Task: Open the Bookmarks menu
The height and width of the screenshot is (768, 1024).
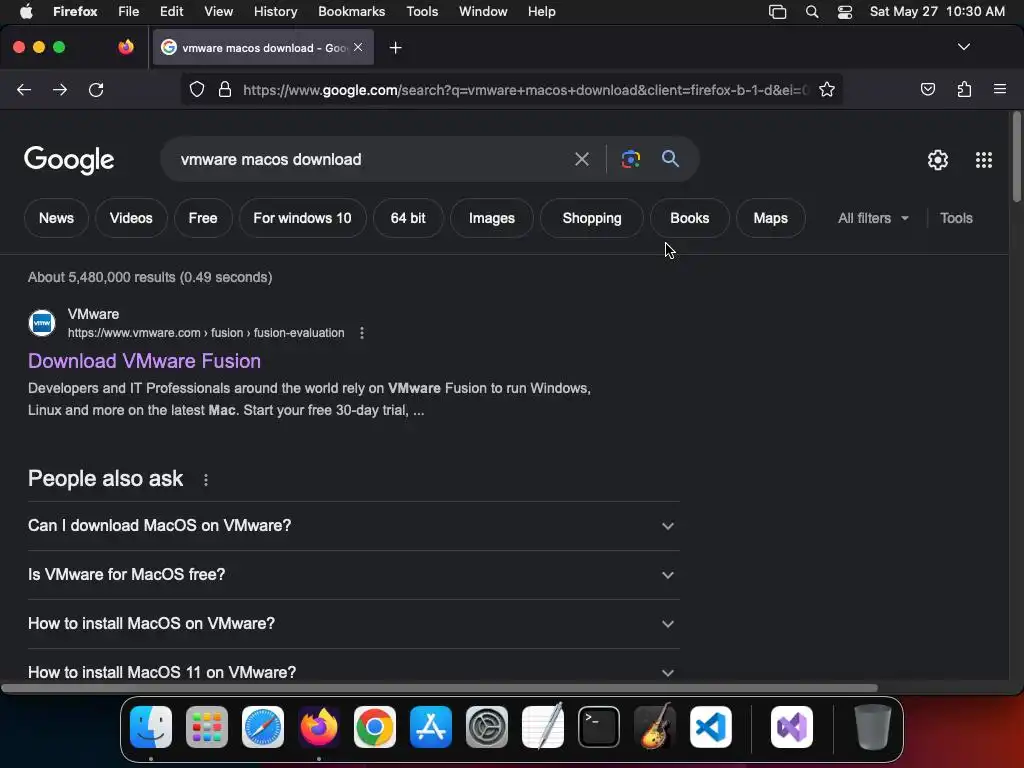Action: [x=351, y=12]
